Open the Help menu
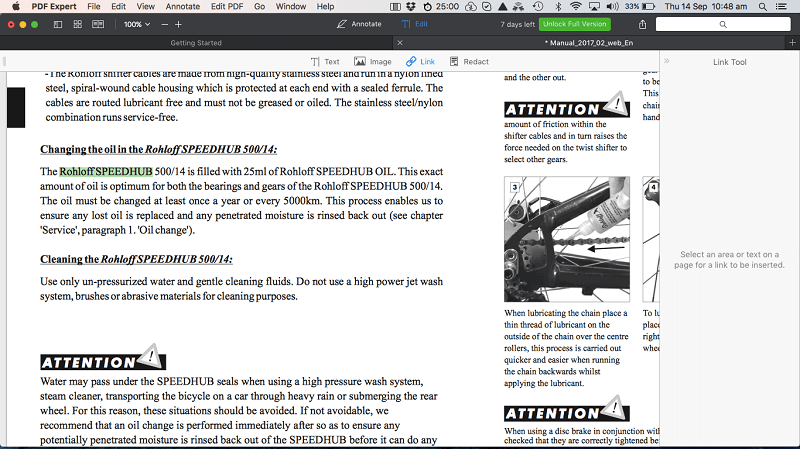 (x=326, y=7)
